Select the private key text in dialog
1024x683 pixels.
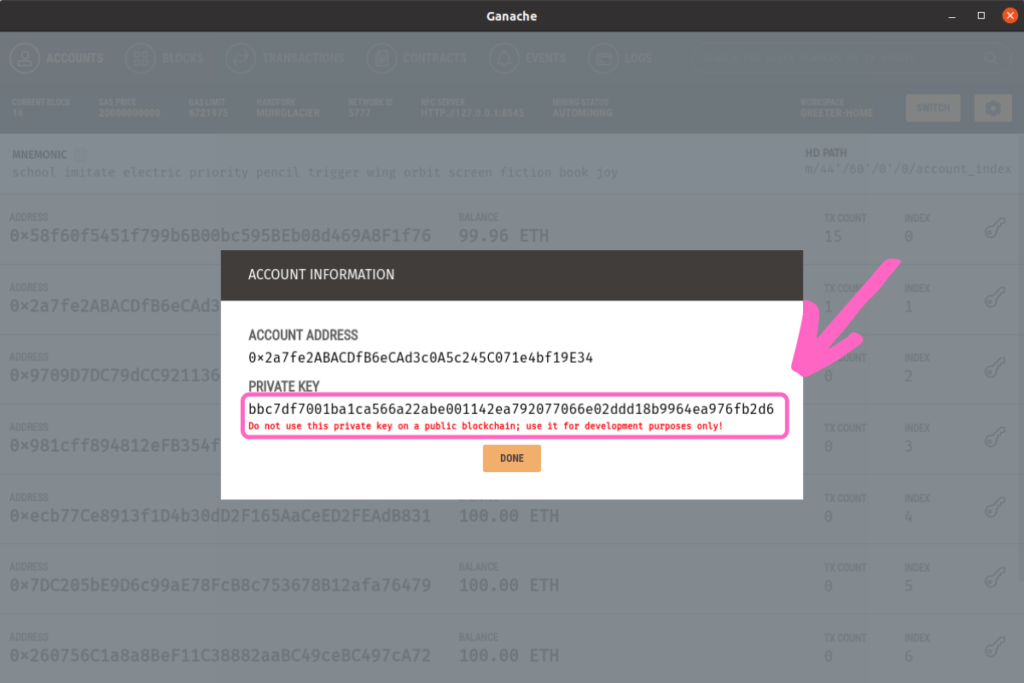click(511, 409)
